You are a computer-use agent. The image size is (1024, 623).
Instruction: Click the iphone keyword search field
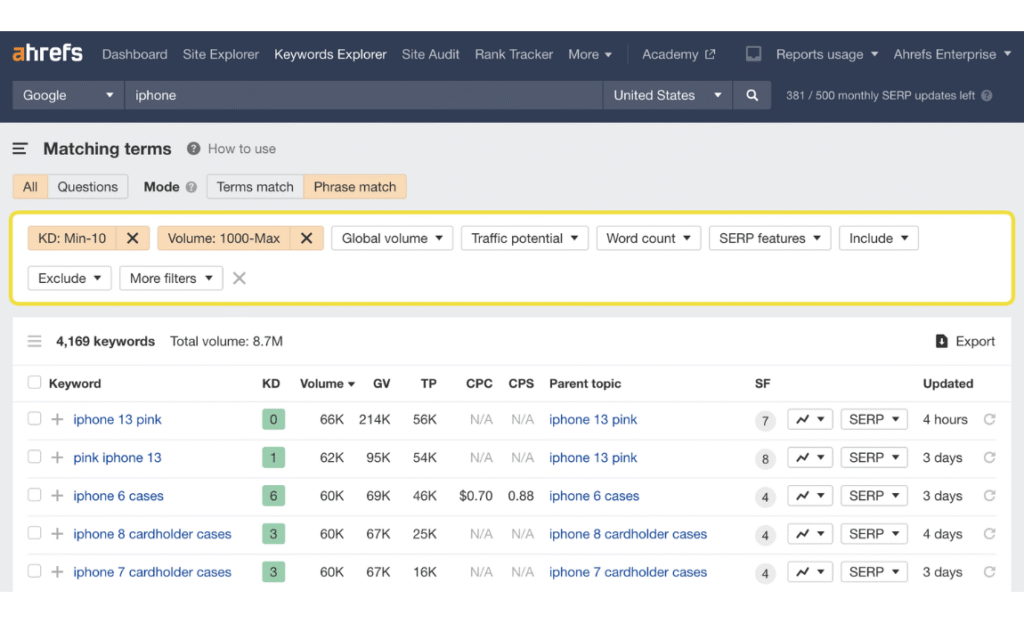pos(363,95)
